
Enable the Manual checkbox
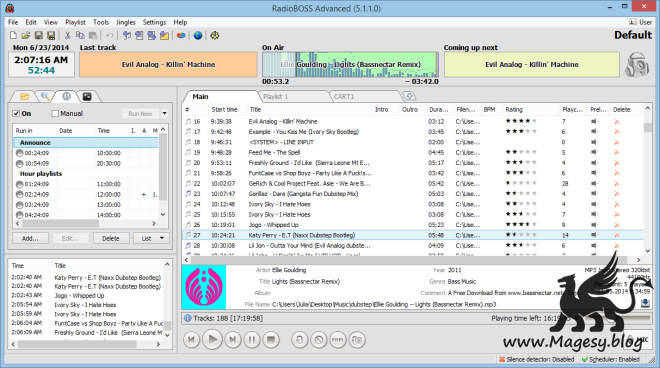(55, 114)
